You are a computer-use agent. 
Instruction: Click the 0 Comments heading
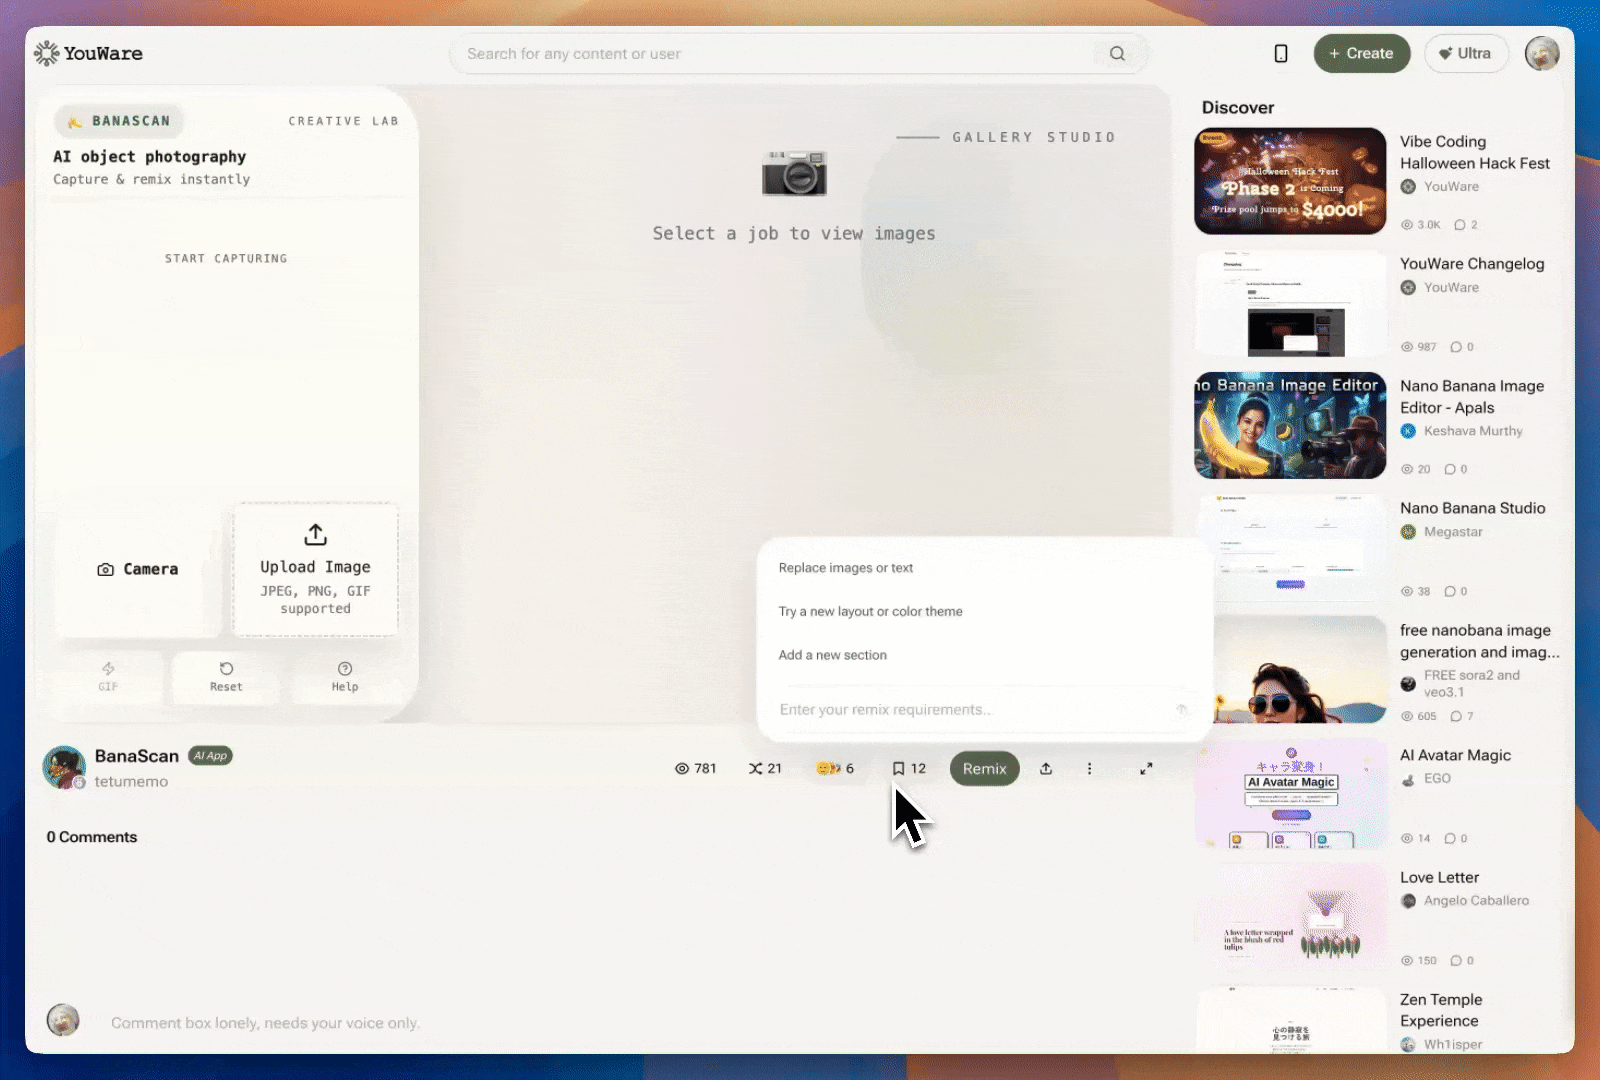(x=92, y=837)
